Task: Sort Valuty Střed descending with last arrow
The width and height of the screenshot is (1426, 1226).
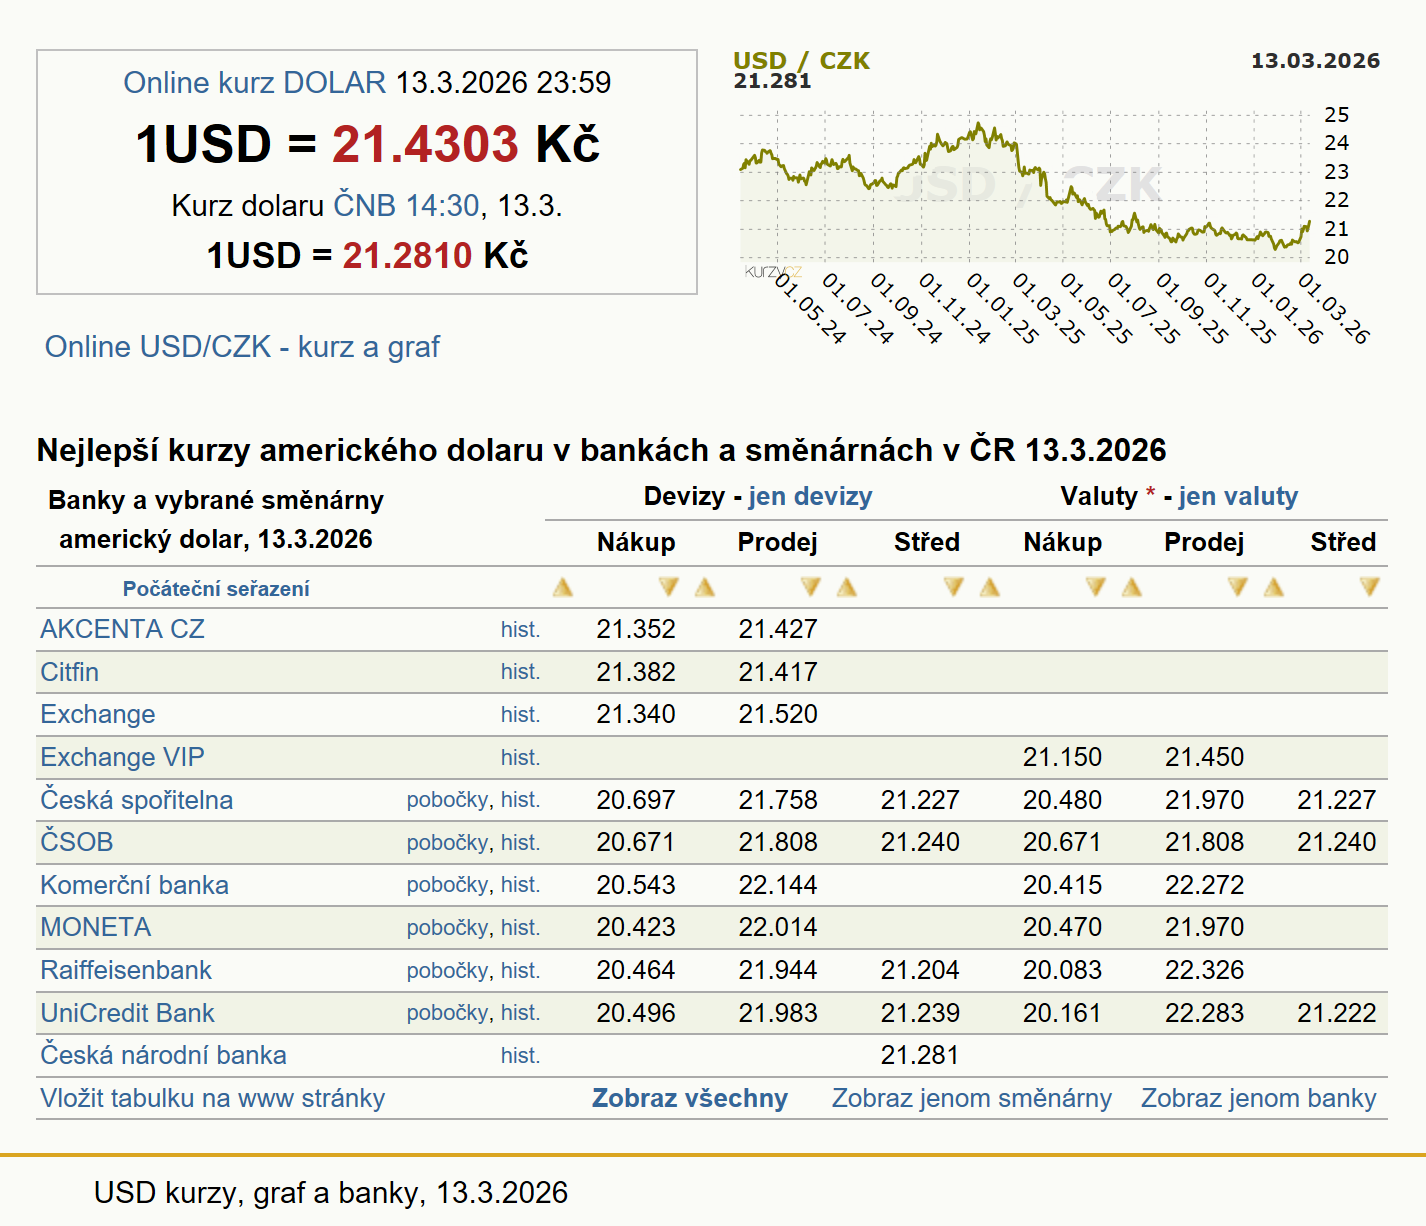Action: (x=1369, y=588)
